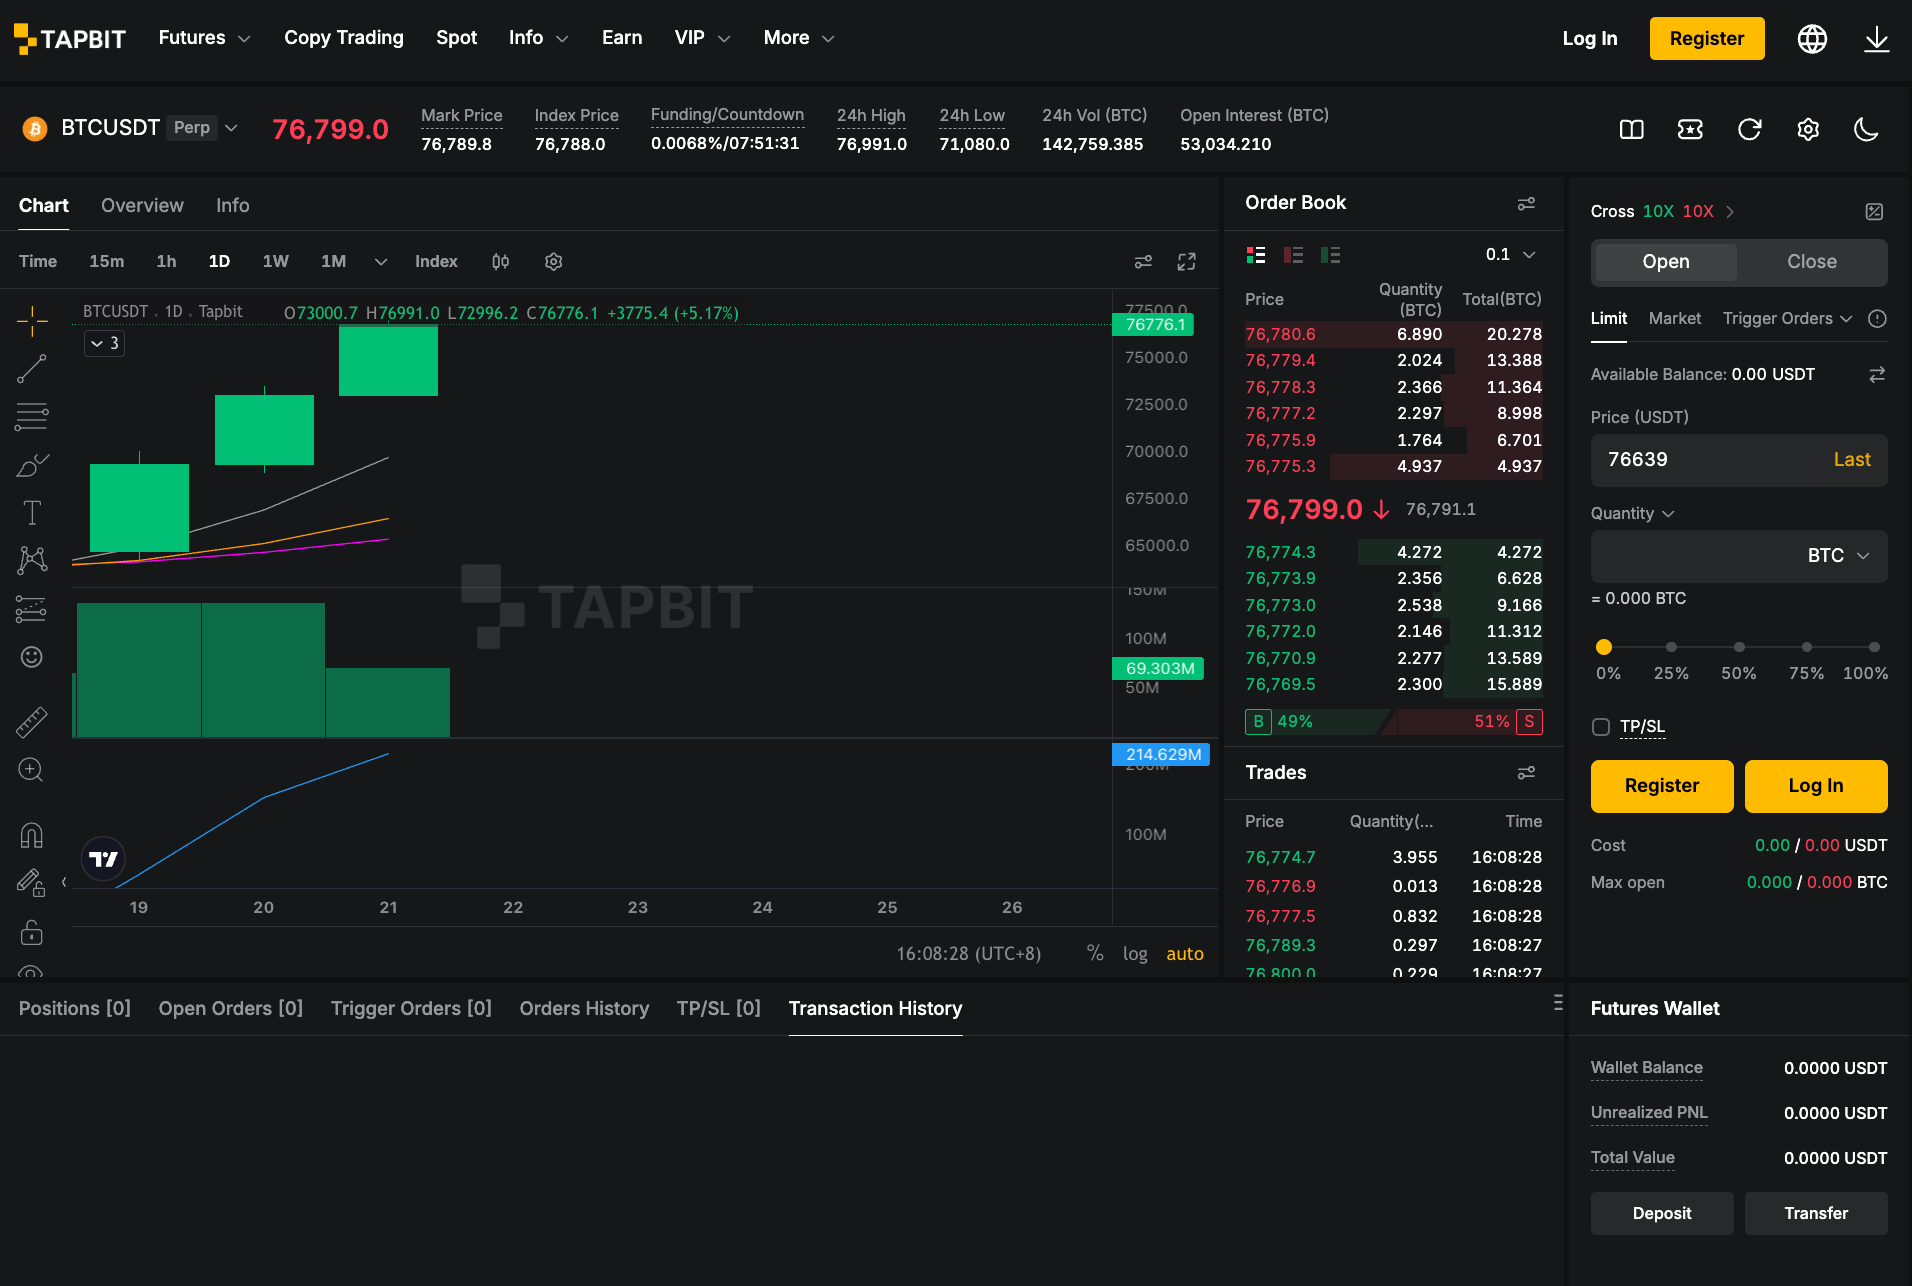This screenshot has height=1286, width=1912.
Task: Open the trading guide book icon
Action: [x=1631, y=129]
